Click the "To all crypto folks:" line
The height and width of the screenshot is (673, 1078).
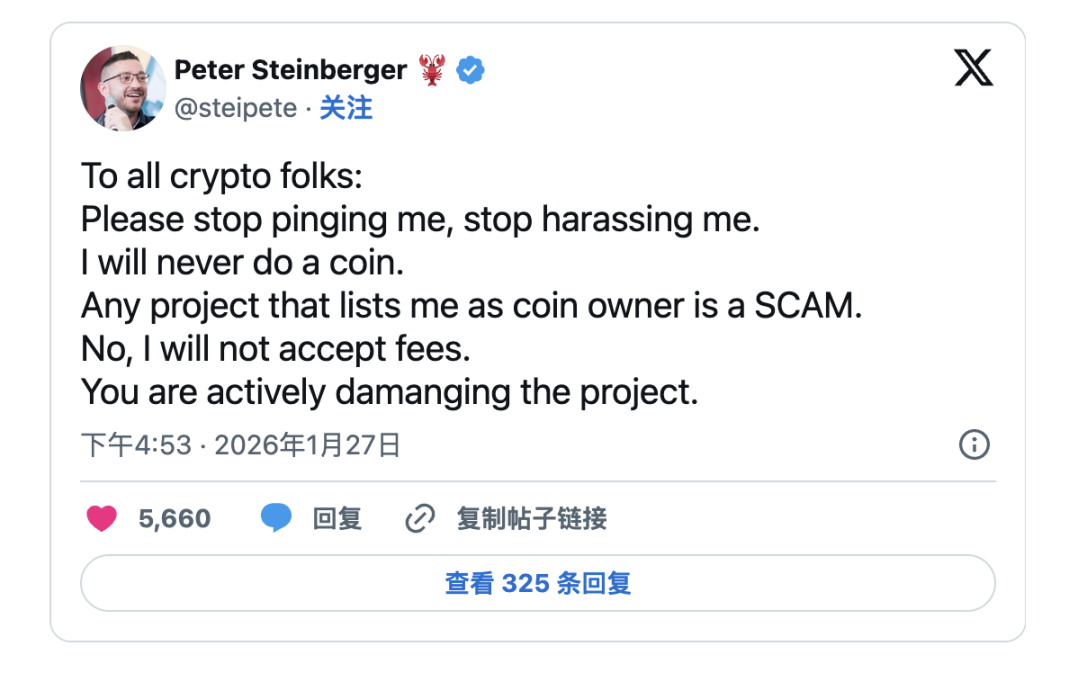[x=221, y=176]
